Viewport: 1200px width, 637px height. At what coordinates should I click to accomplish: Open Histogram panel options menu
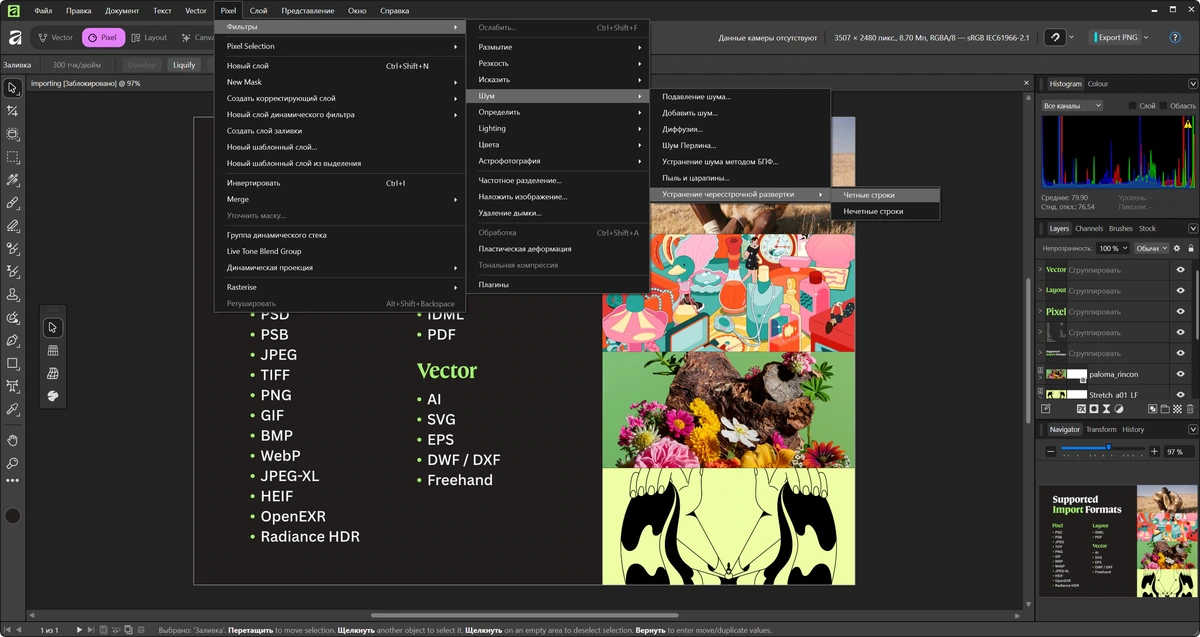1192,84
